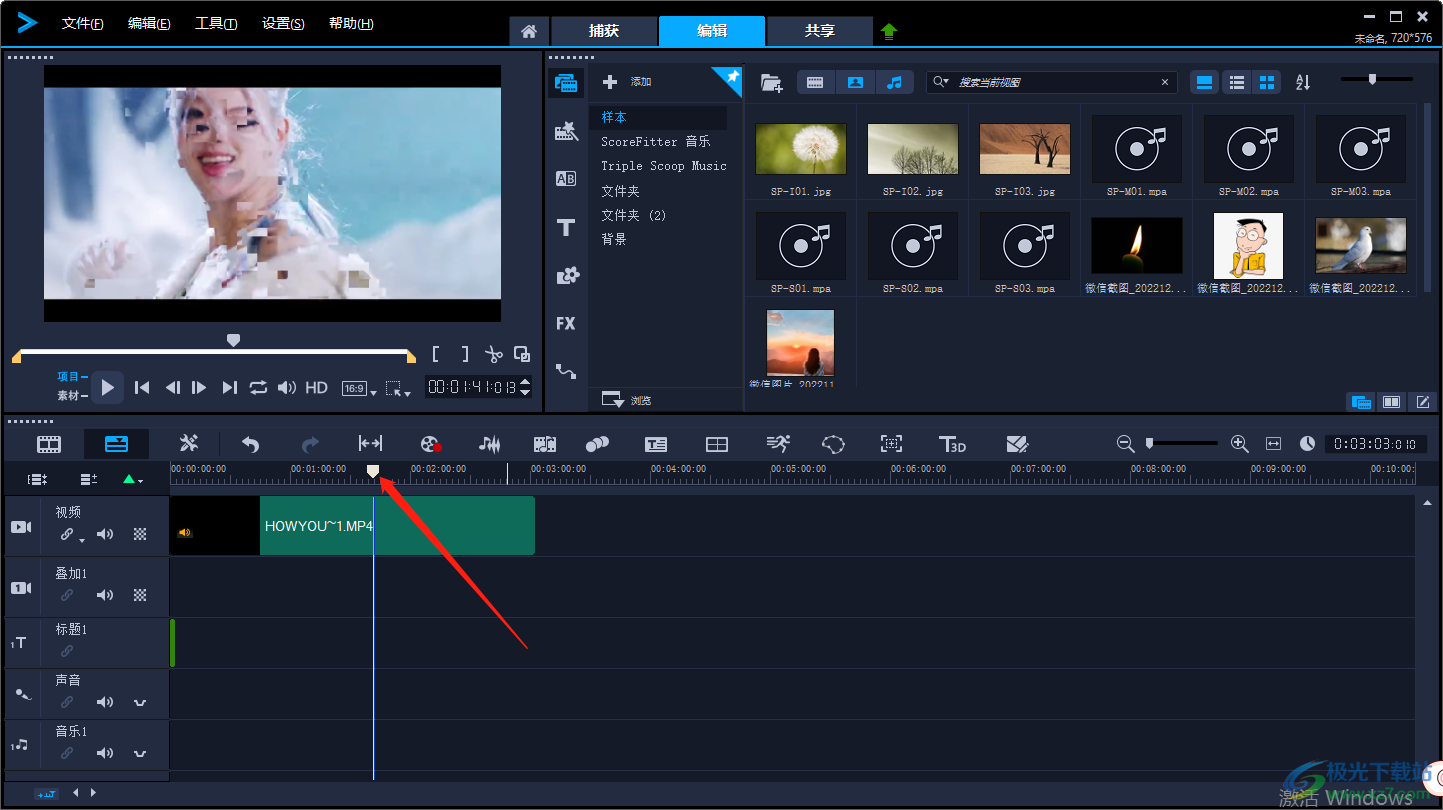
Task: Switch to the 共享 tab
Action: [820, 31]
